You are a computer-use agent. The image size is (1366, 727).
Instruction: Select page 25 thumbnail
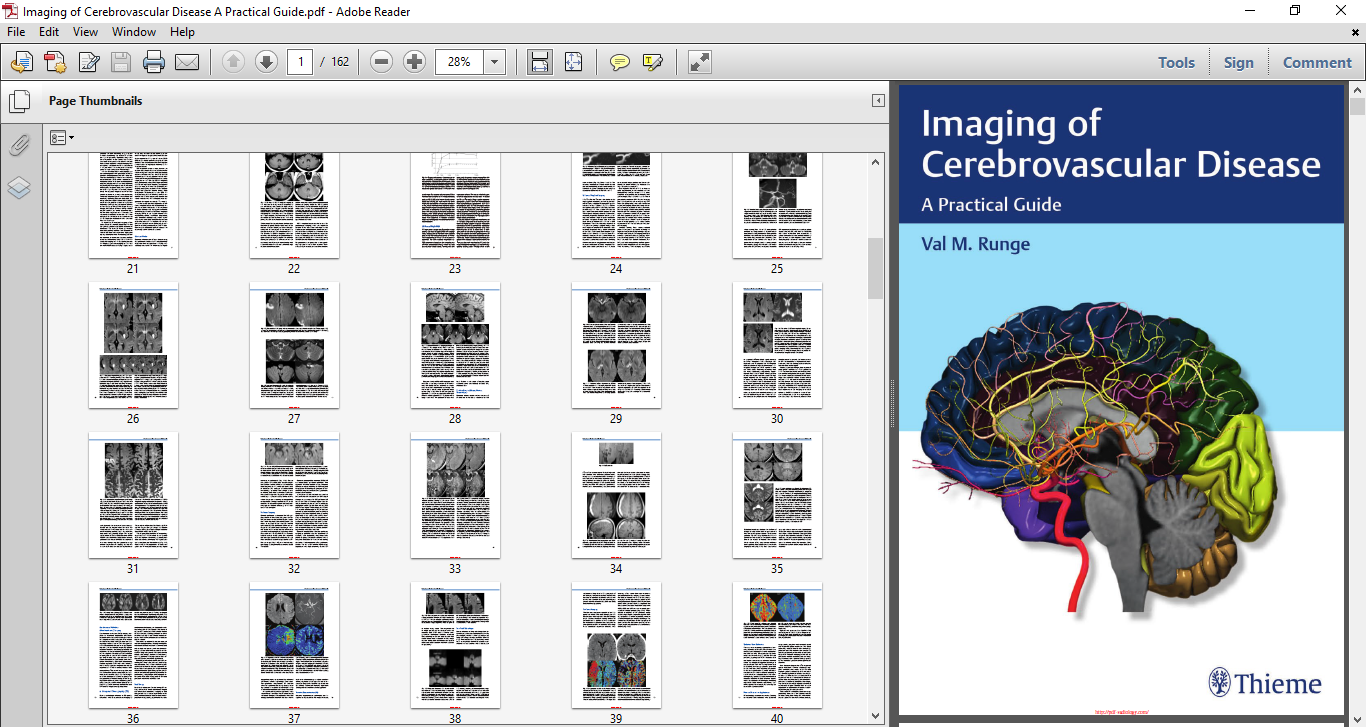pos(777,205)
